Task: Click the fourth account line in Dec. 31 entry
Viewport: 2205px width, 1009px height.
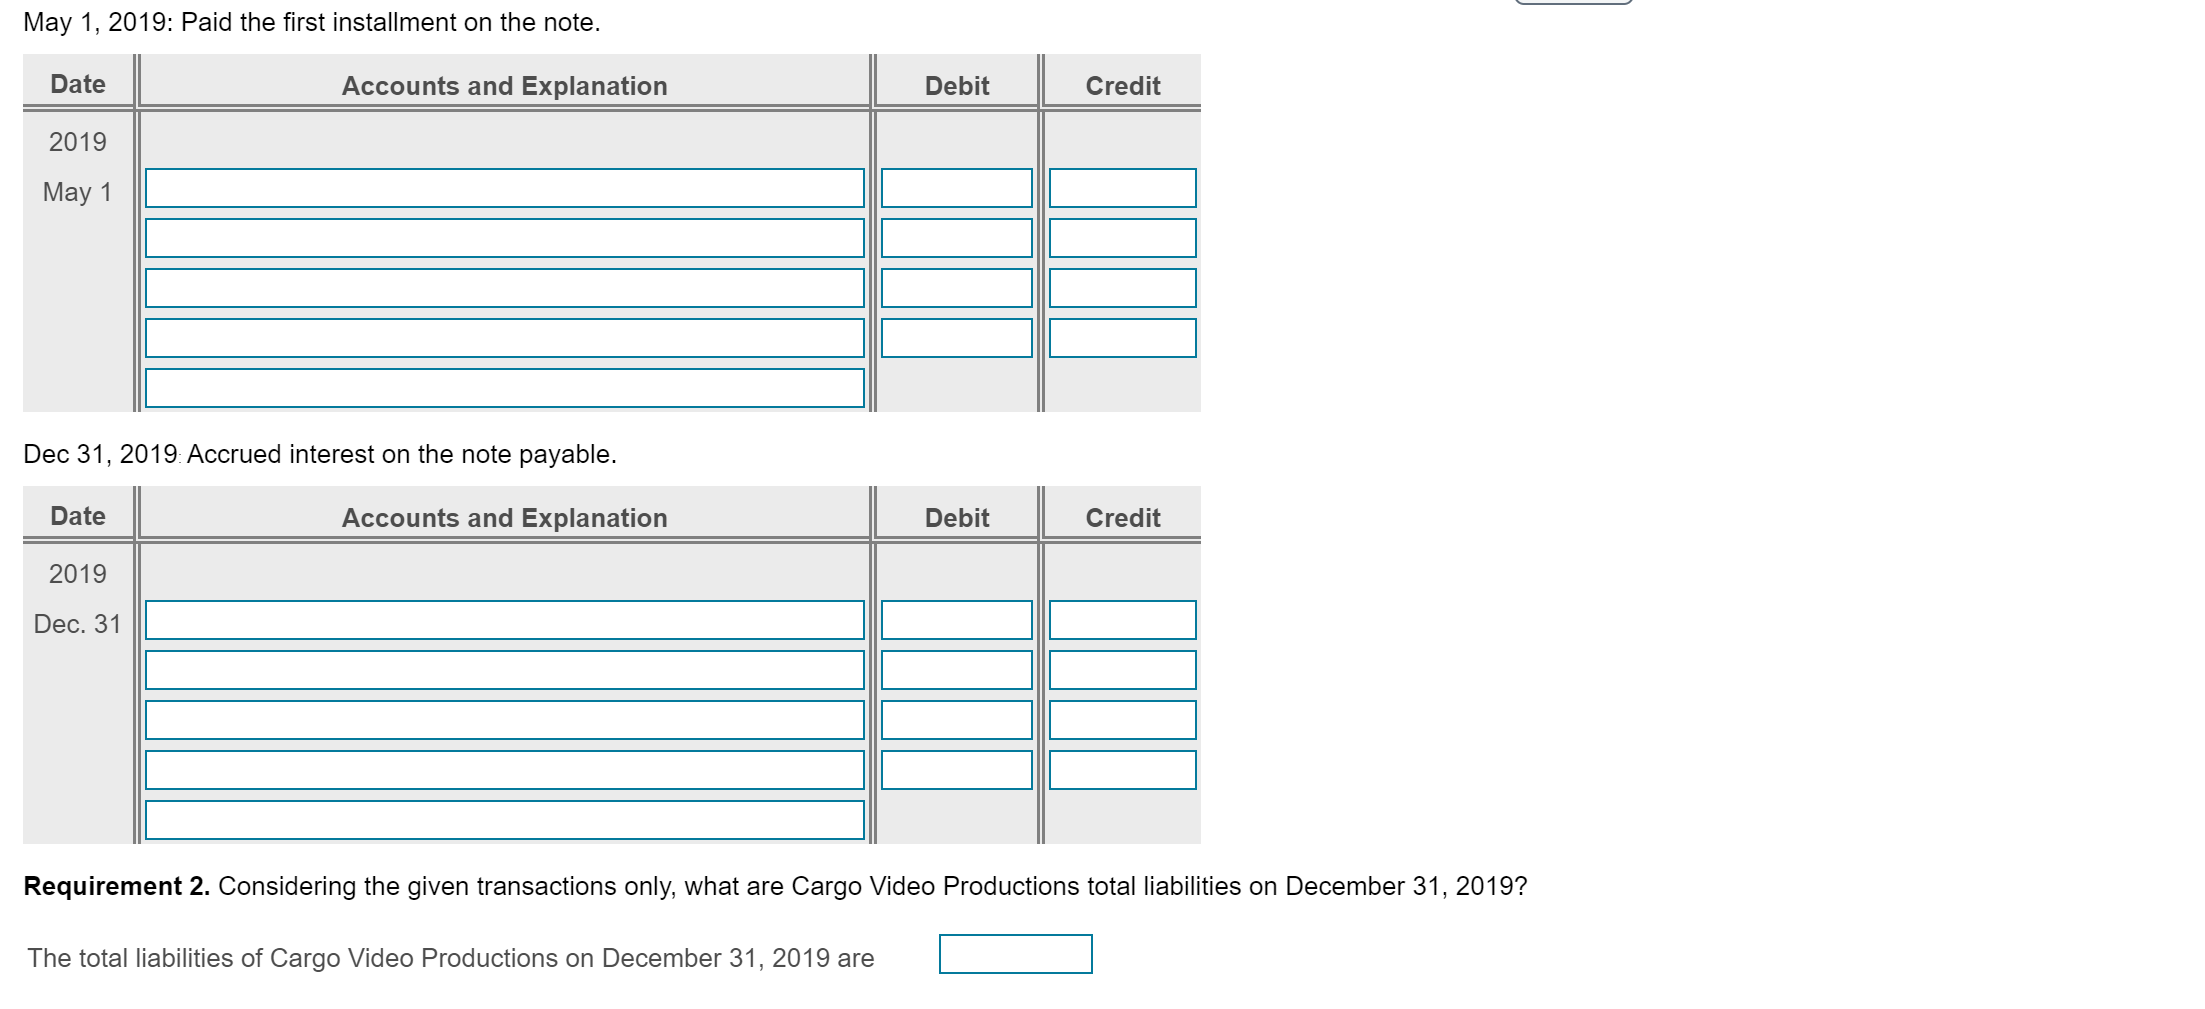Action: 504,770
